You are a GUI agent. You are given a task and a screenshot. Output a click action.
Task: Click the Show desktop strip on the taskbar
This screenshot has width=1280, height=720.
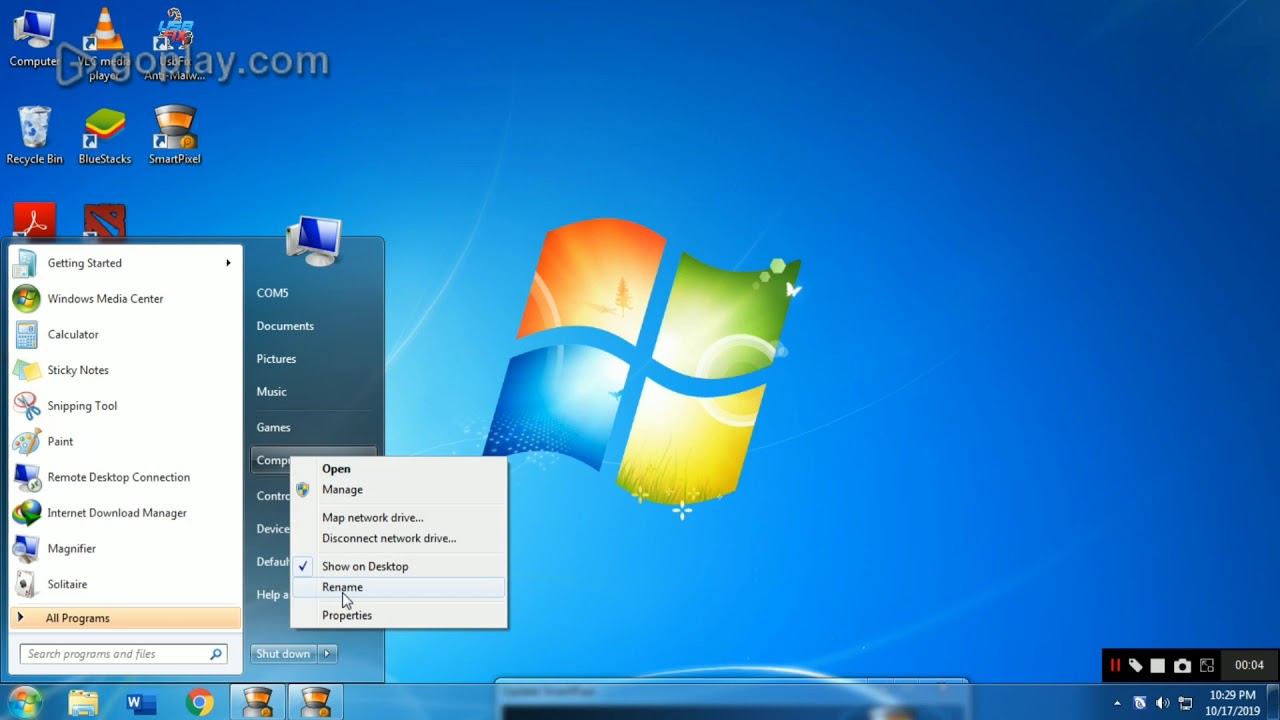point(1273,703)
